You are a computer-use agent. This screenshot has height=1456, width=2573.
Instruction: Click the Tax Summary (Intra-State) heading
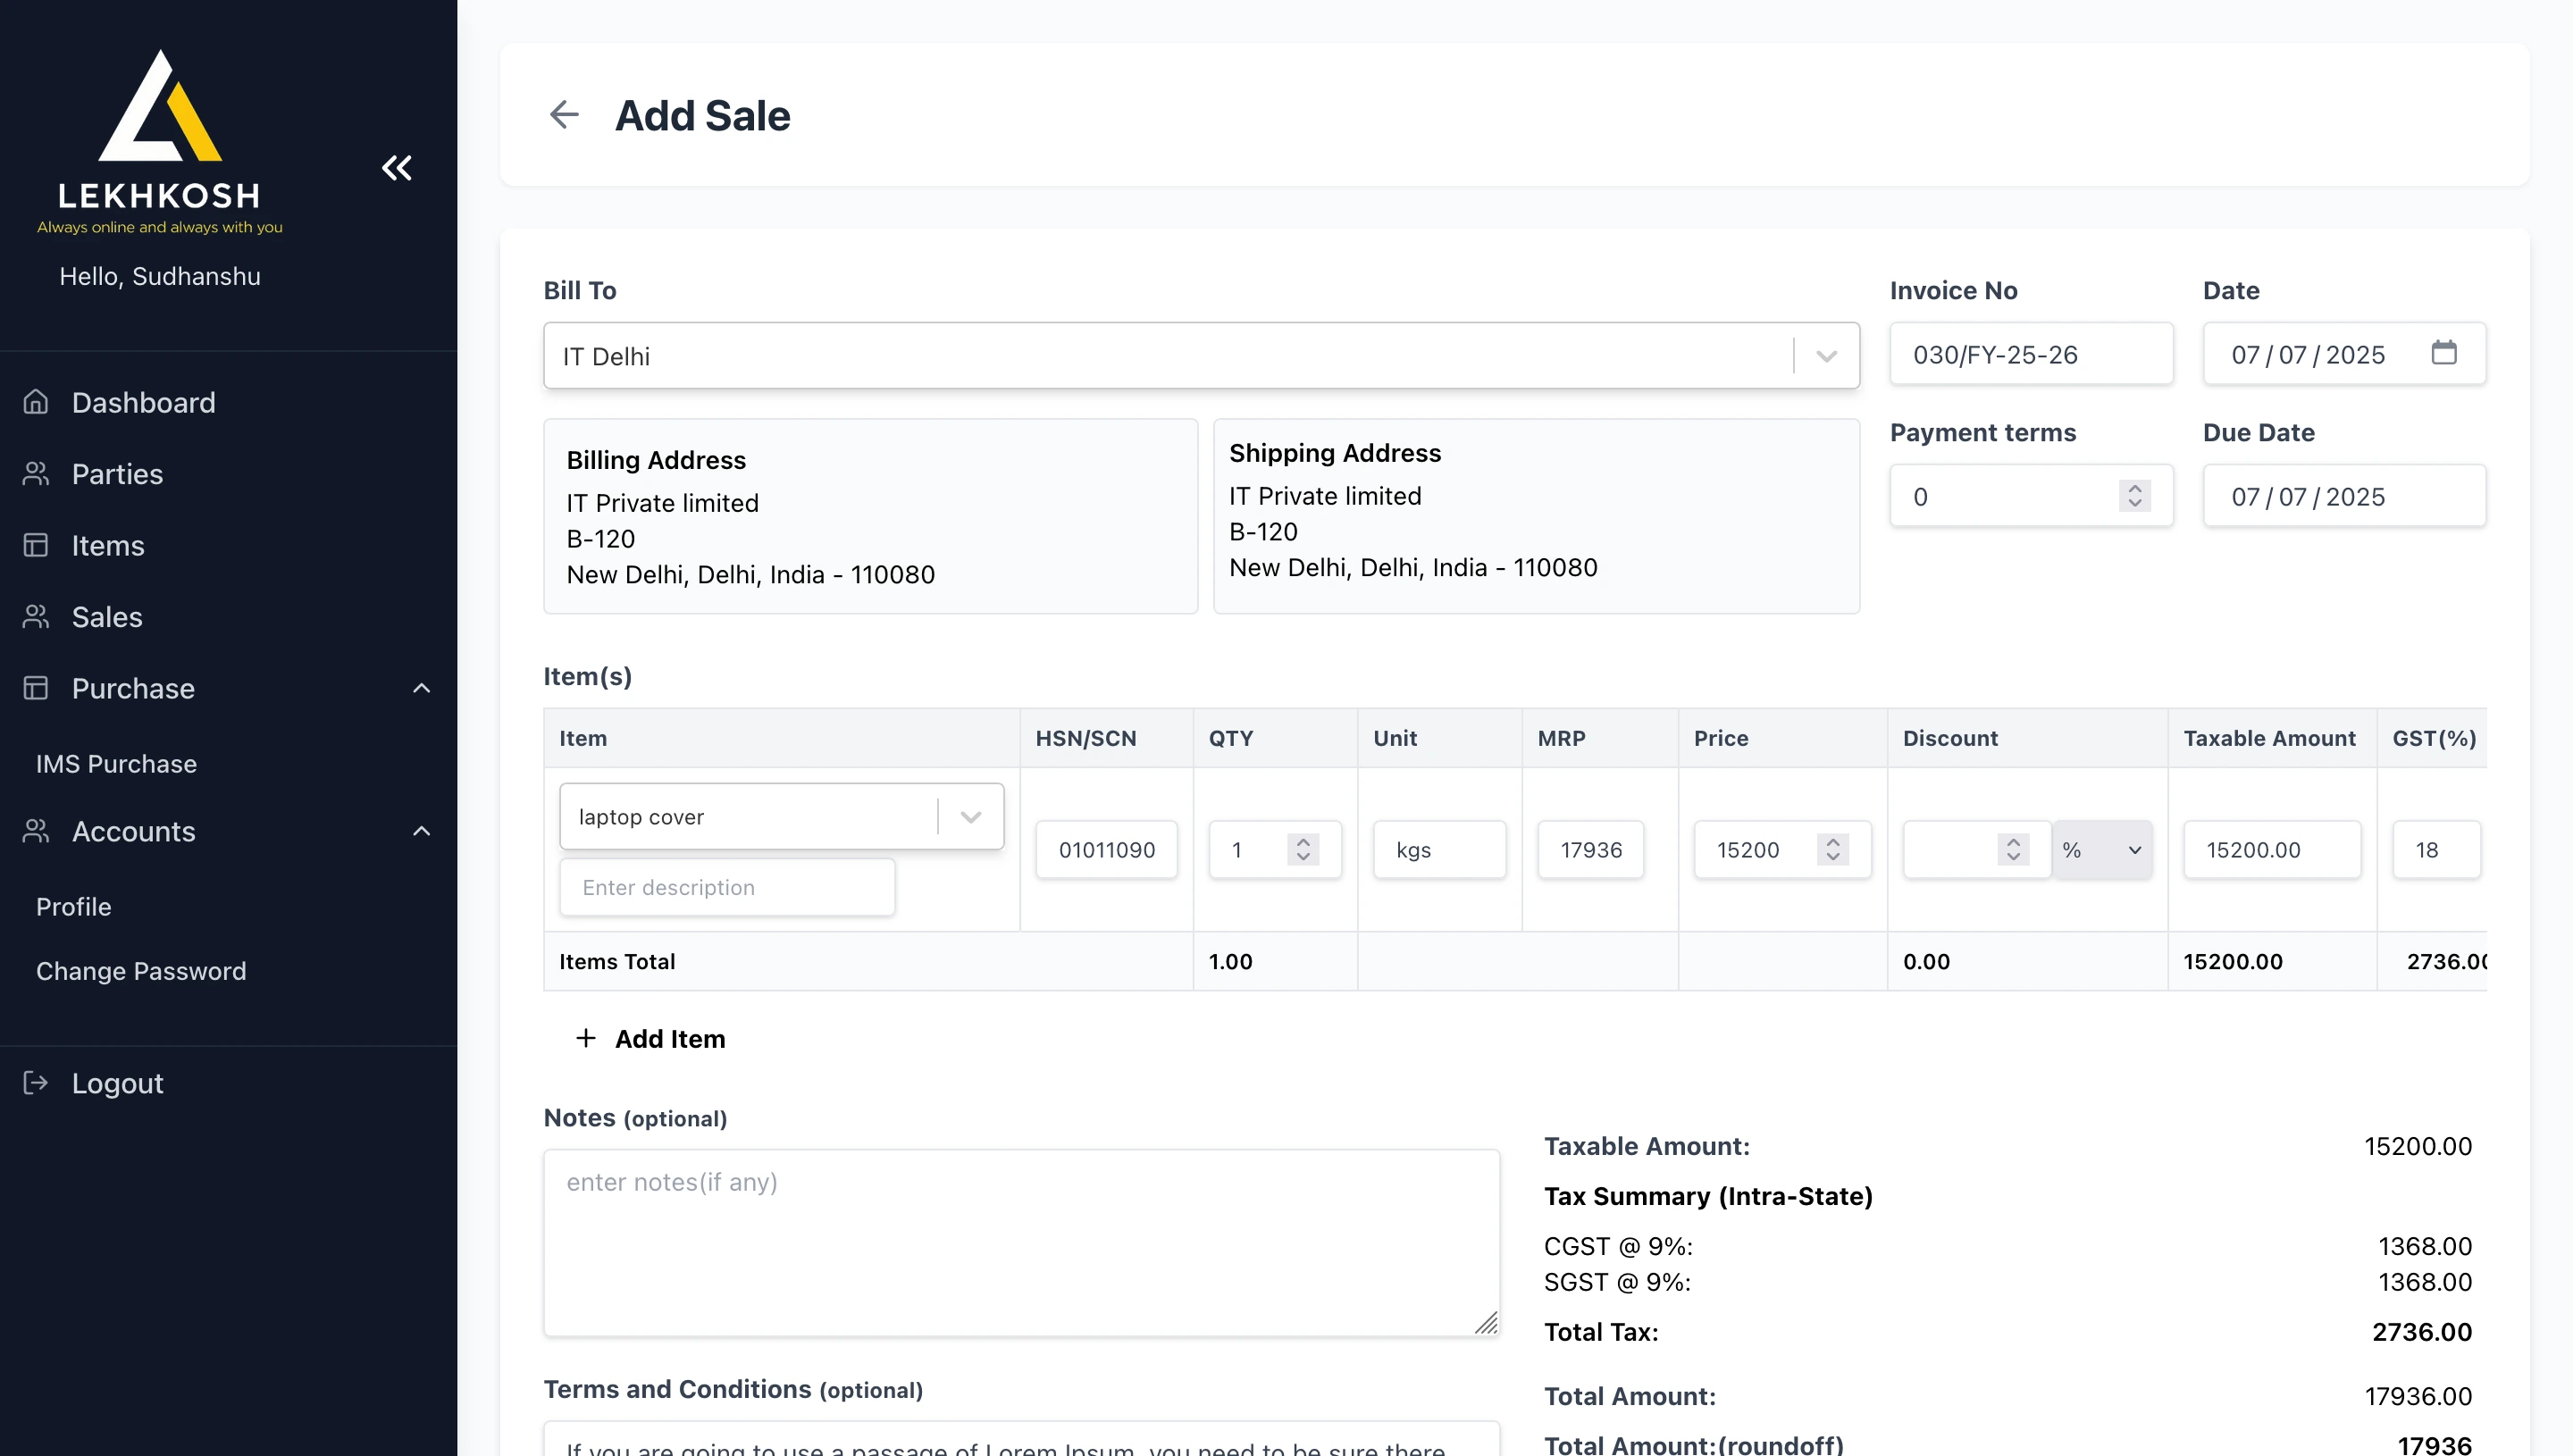tap(1708, 1196)
